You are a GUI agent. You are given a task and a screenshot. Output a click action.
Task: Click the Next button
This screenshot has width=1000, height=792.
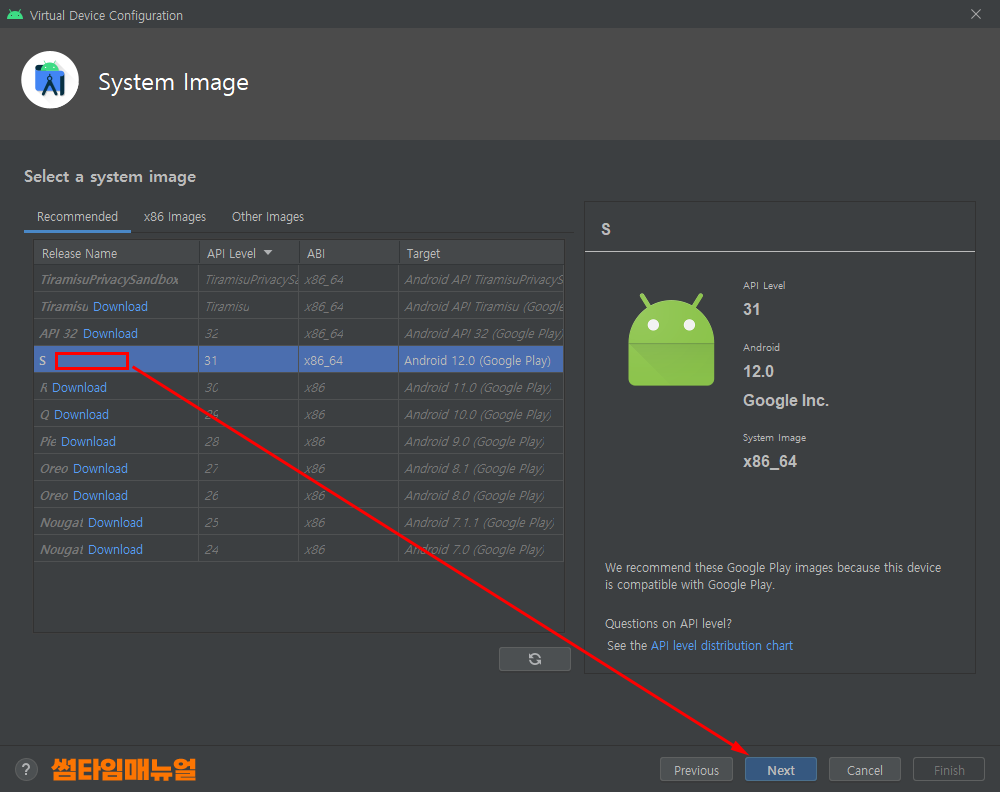(x=781, y=770)
